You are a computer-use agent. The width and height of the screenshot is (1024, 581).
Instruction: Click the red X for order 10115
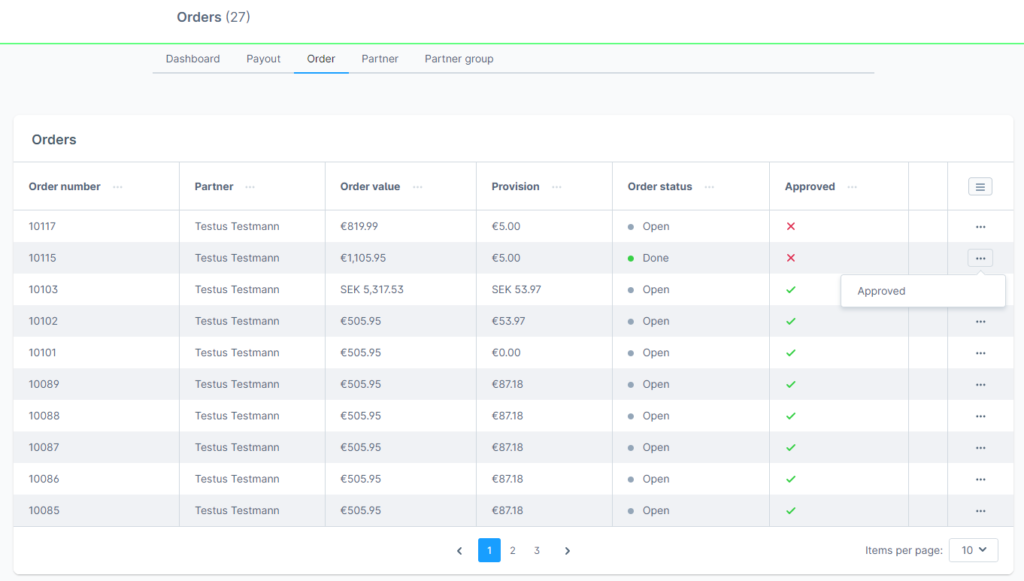point(790,258)
